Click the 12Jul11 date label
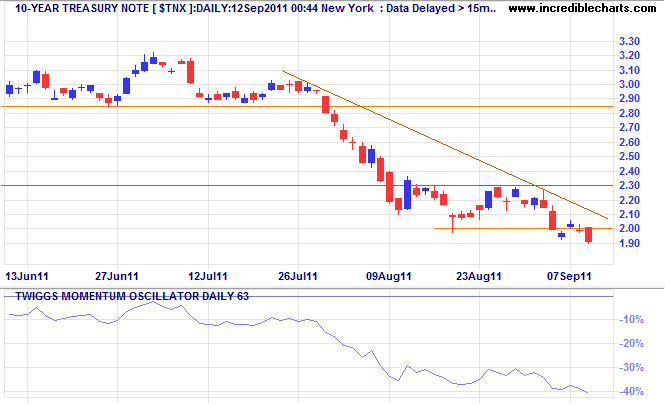The height and width of the screenshot is (405, 665). coord(208,277)
